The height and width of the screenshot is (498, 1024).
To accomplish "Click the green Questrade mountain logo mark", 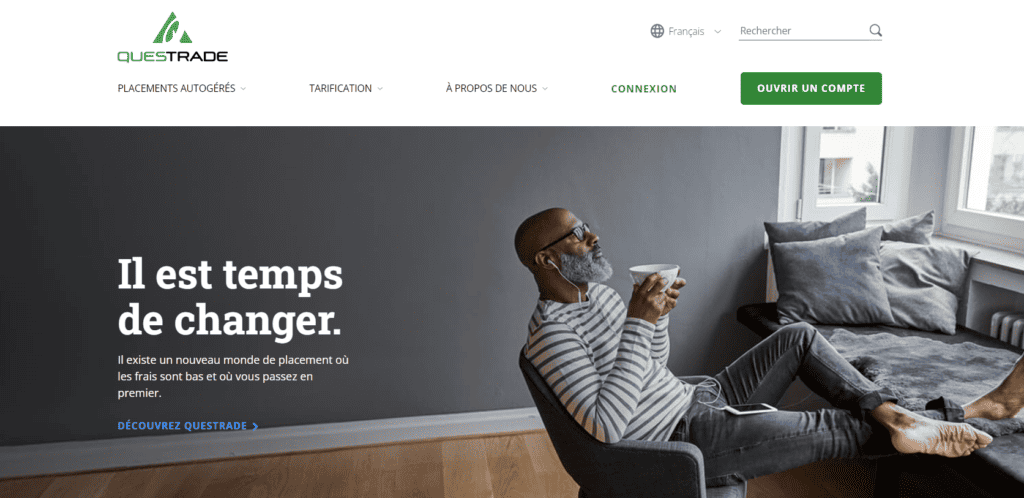I will 172,28.
